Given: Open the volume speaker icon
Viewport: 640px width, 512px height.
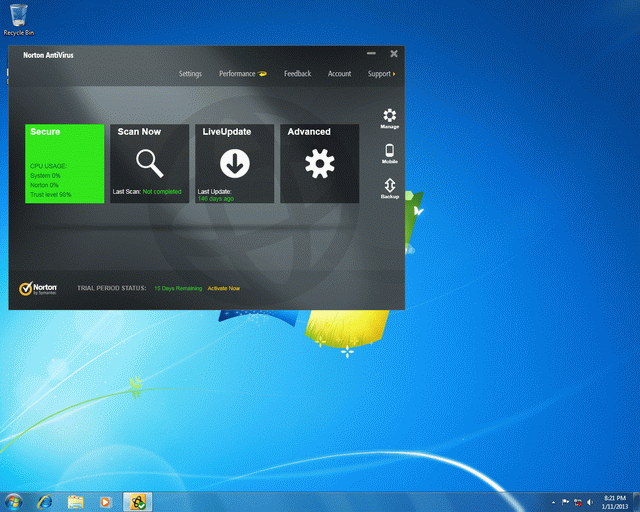Looking at the screenshot, I should click(589, 502).
